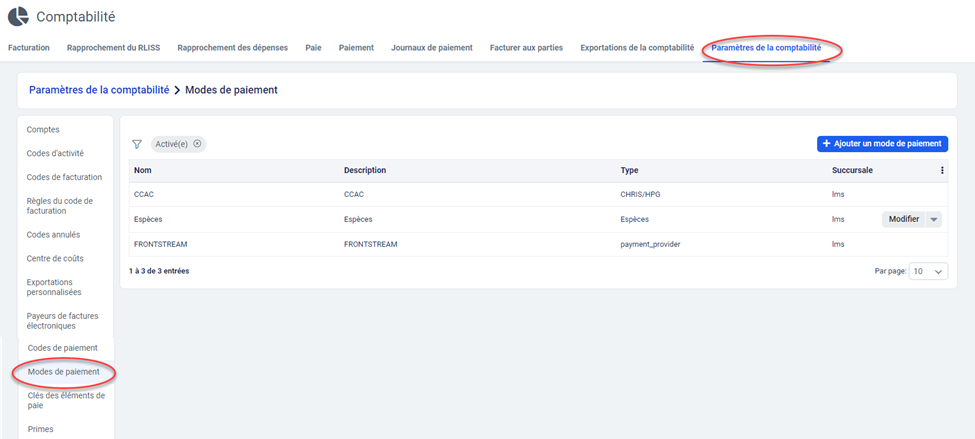
Task: Open the Rapprochement du RLISS tab
Action: pos(113,47)
